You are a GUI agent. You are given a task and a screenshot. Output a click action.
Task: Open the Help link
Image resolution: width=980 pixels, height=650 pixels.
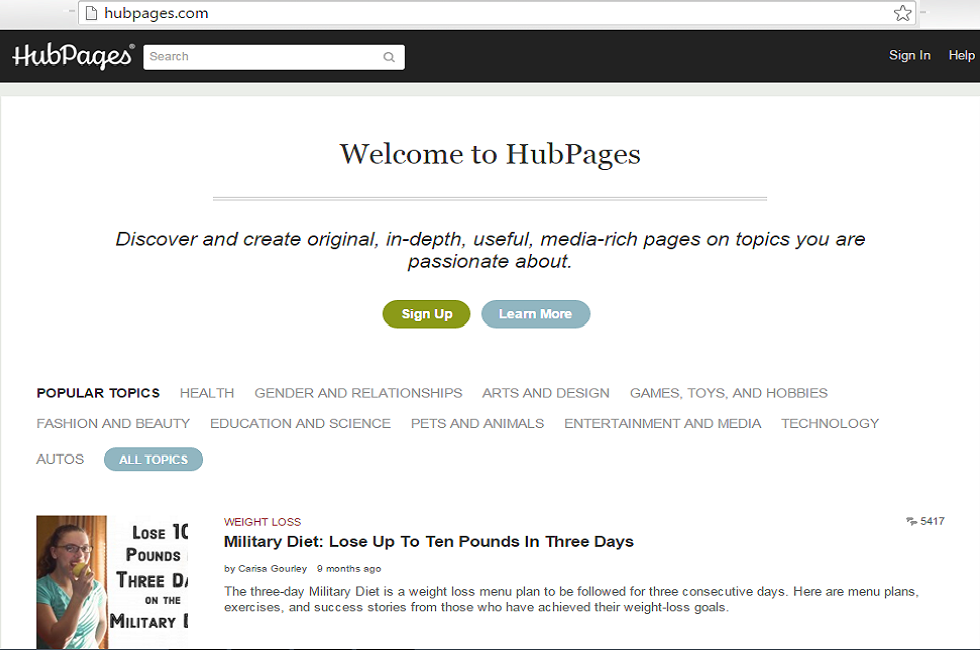pyautogui.click(x=961, y=56)
